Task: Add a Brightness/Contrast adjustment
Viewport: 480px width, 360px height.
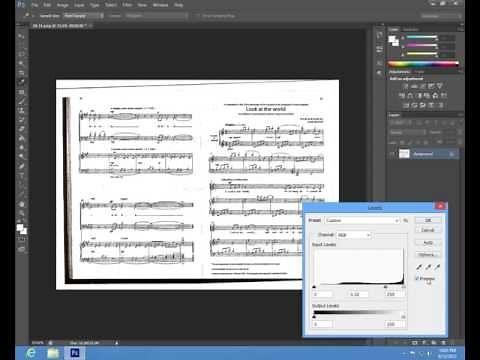Action: pyautogui.click(x=405, y=86)
